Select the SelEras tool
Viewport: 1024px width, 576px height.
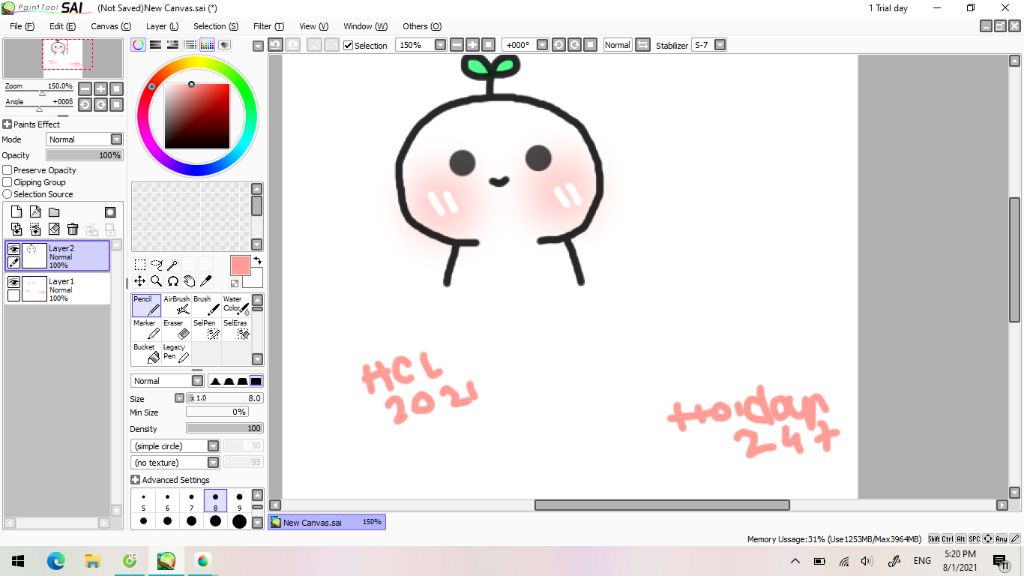(236, 329)
